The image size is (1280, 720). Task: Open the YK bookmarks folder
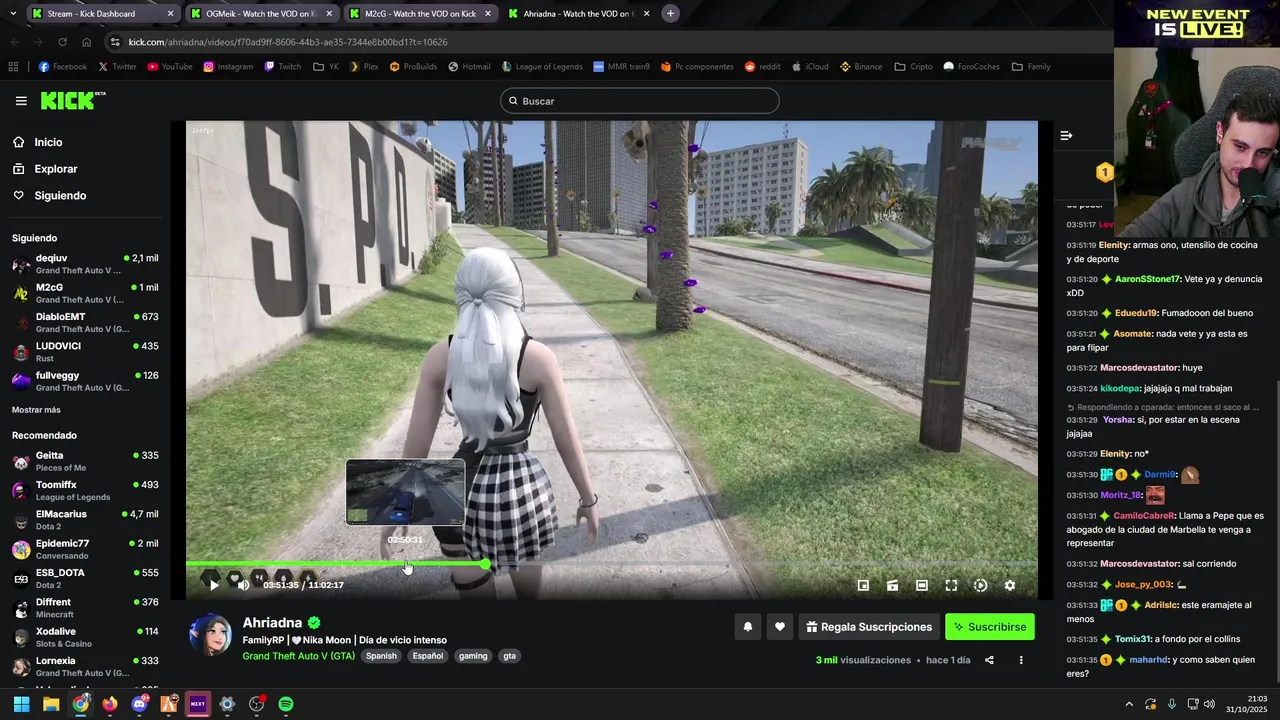click(x=326, y=67)
